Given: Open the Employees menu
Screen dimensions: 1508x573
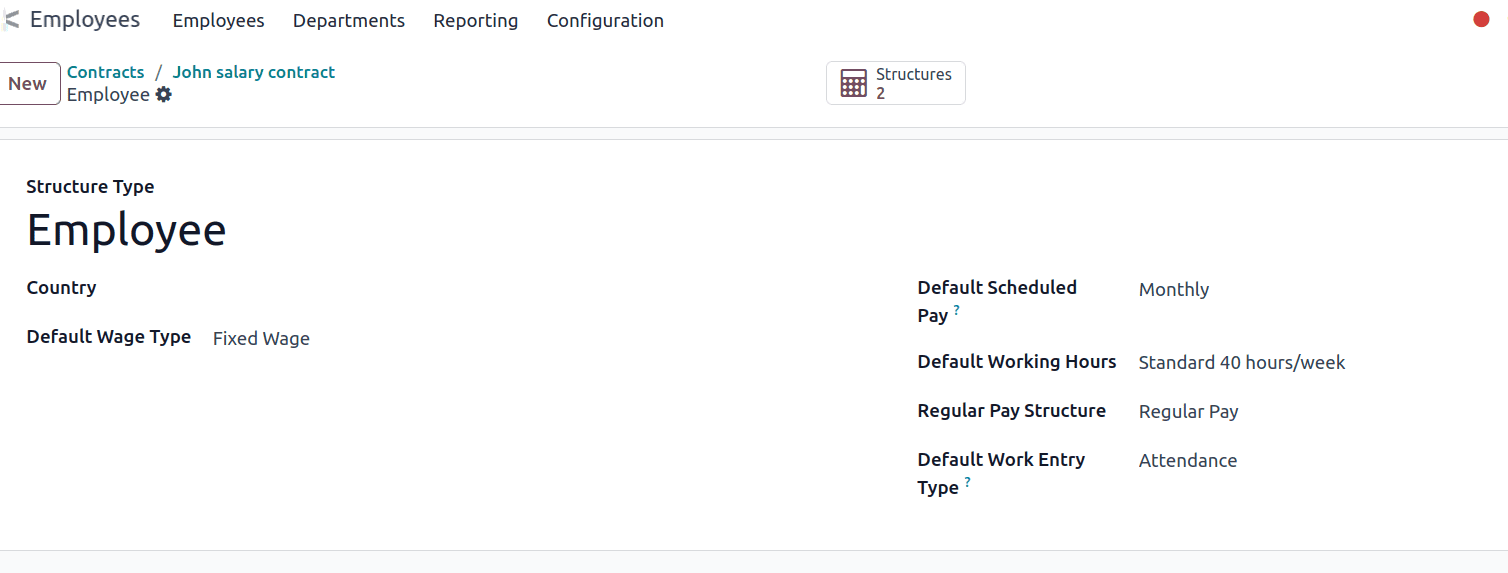Looking at the screenshot, I should (x=218, y=21).
